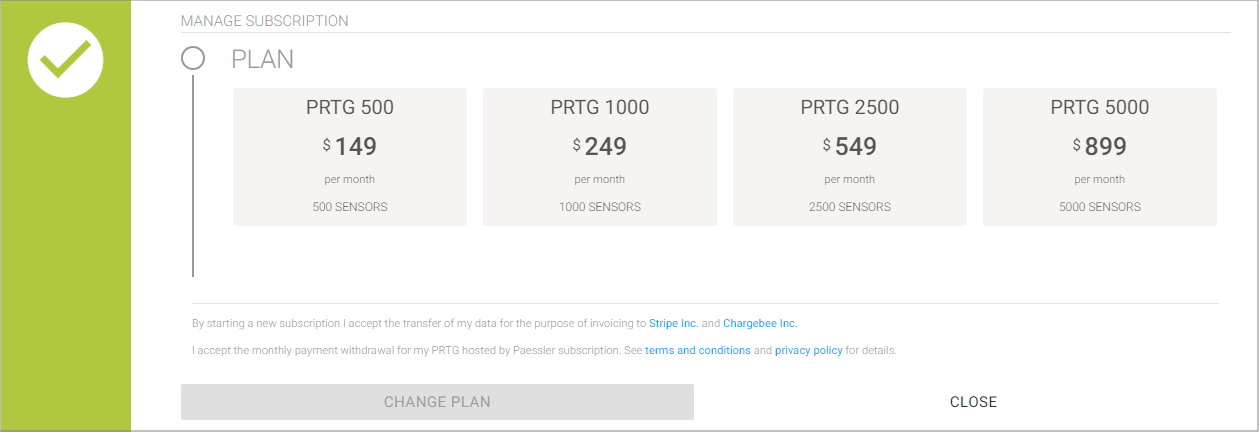This screenshot has height=432, width=1259.
Task: Choose the PRTG 1000 plan card
Action: (600, 157)
